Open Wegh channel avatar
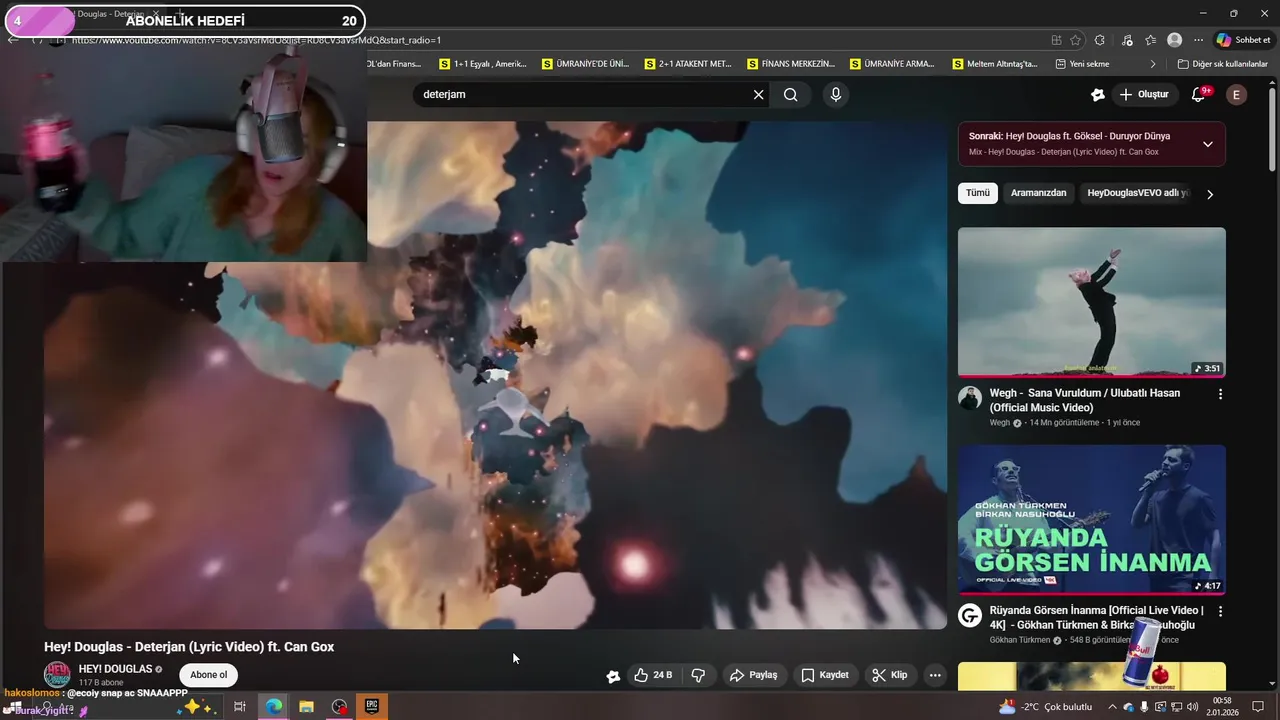1280x720 pixels. 970,398
